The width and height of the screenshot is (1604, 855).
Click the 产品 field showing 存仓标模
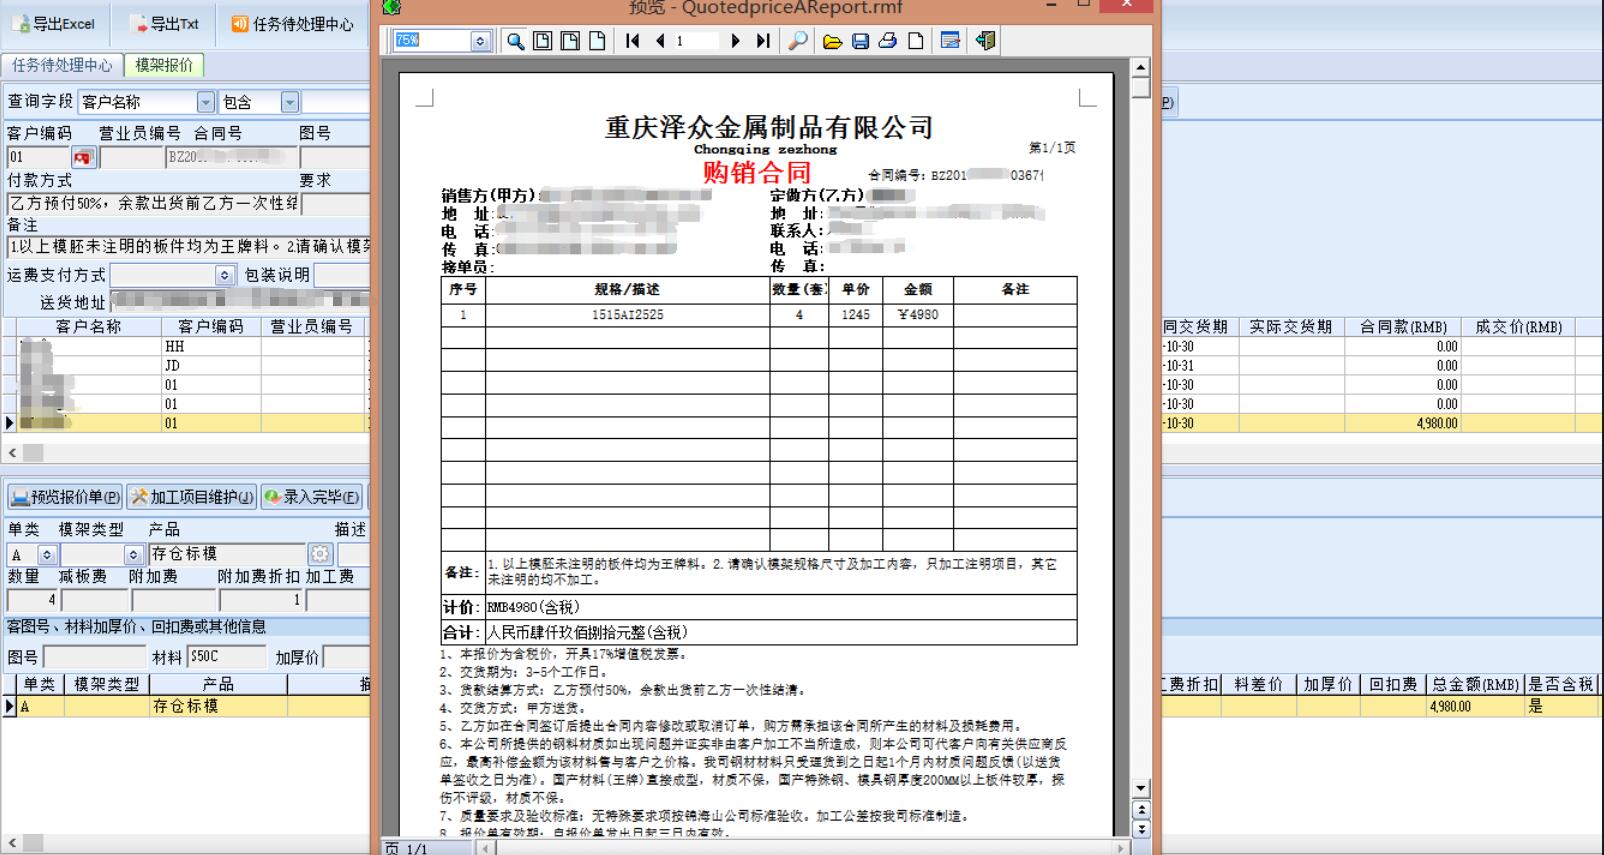pos(227,554)
